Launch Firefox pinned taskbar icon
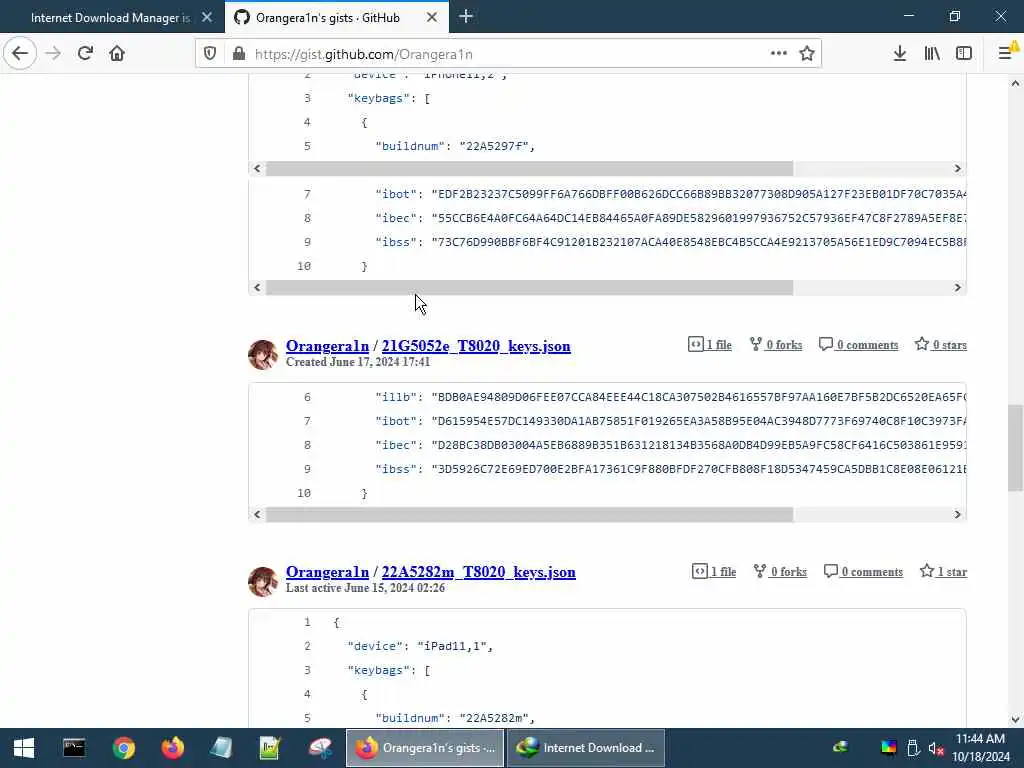This screenshot has width=1024, height=768. [173, 748]
